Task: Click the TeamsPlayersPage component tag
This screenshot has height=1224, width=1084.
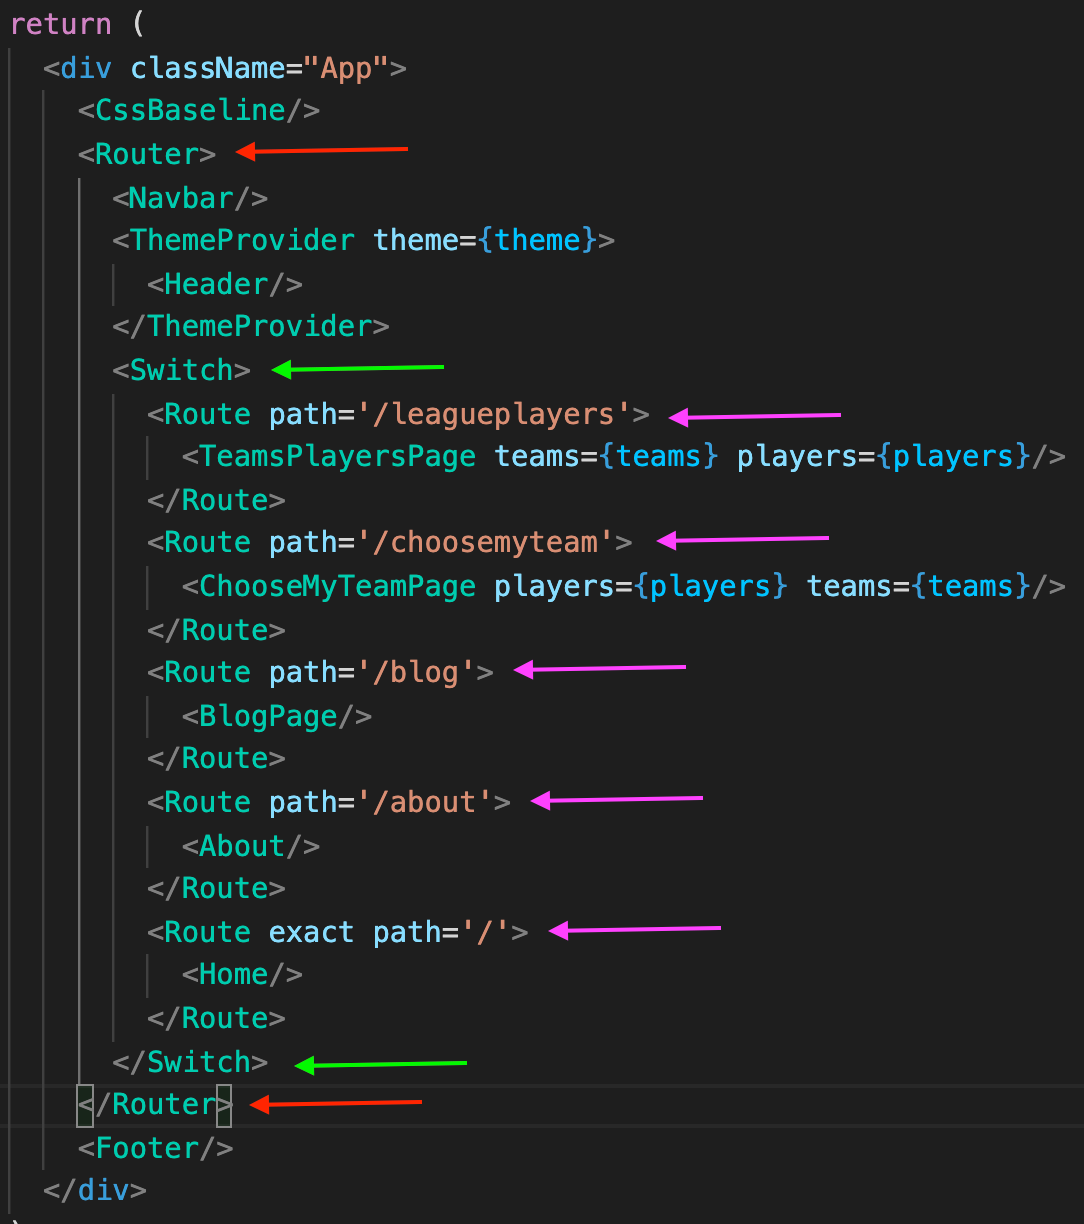Action: pyautogui.click(x=330, y=456)
